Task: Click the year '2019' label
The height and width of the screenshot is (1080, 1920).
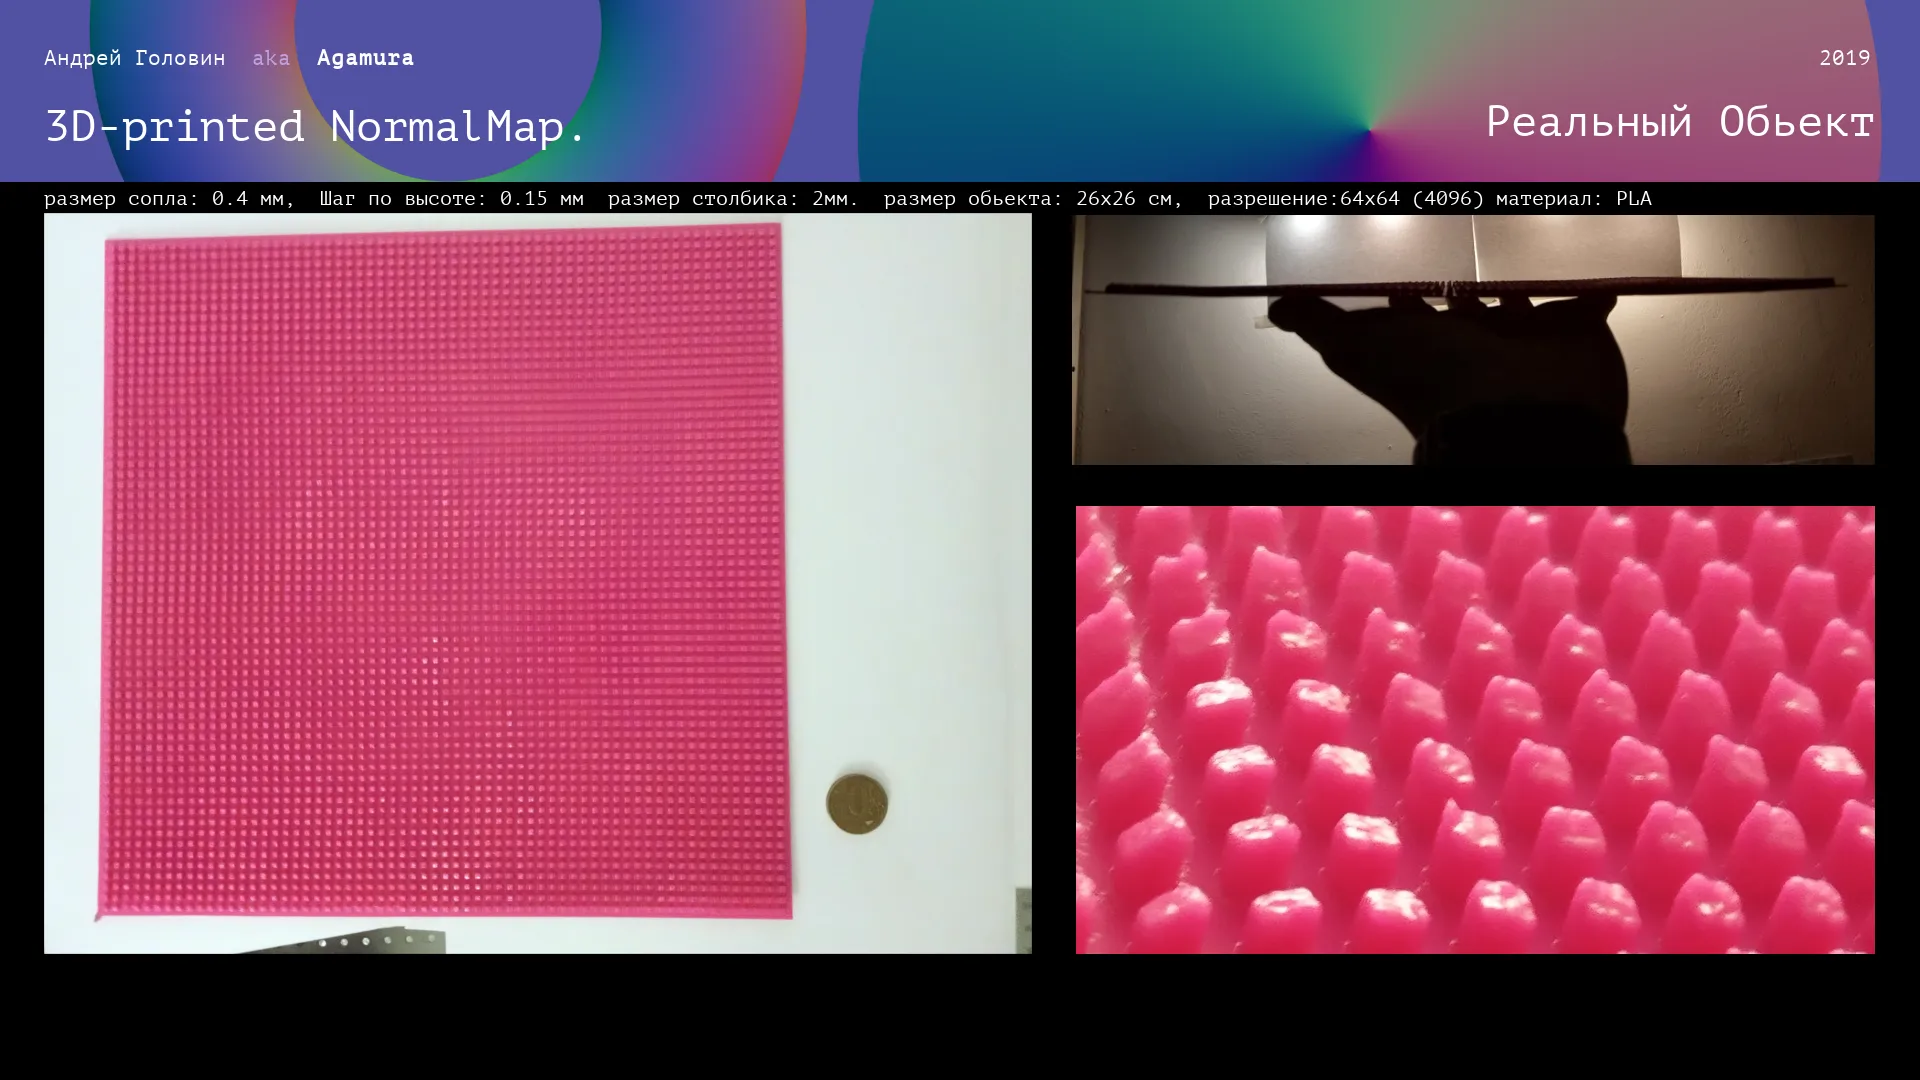Action: (1844, 58)
